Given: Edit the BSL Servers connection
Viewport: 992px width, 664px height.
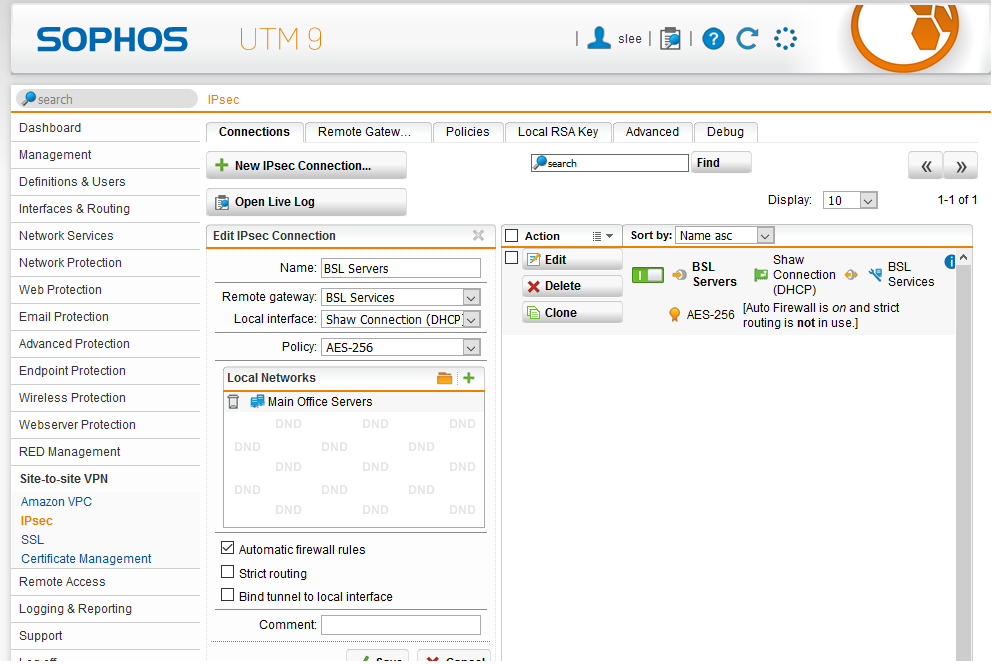Looking at the screenshot, I should click(x=572, y=259).
